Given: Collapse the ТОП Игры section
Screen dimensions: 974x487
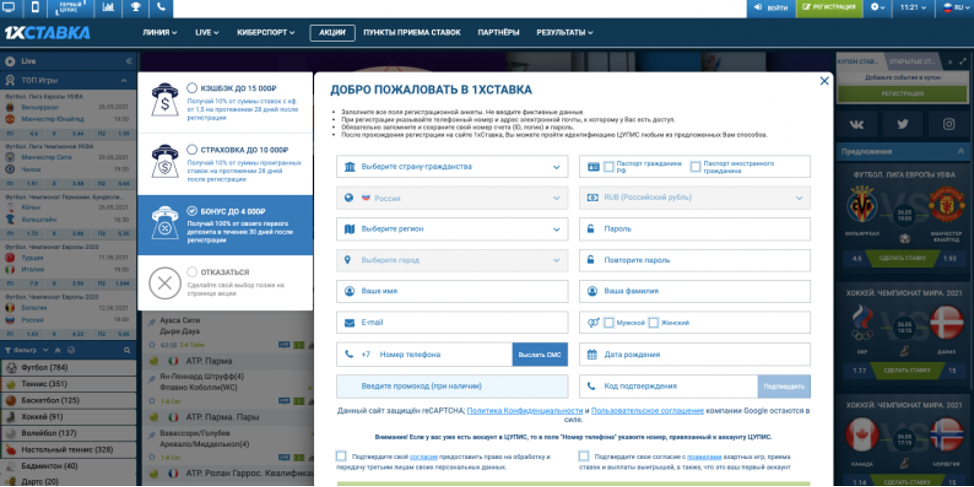Looking at the screenshot, I should (124, 81).
